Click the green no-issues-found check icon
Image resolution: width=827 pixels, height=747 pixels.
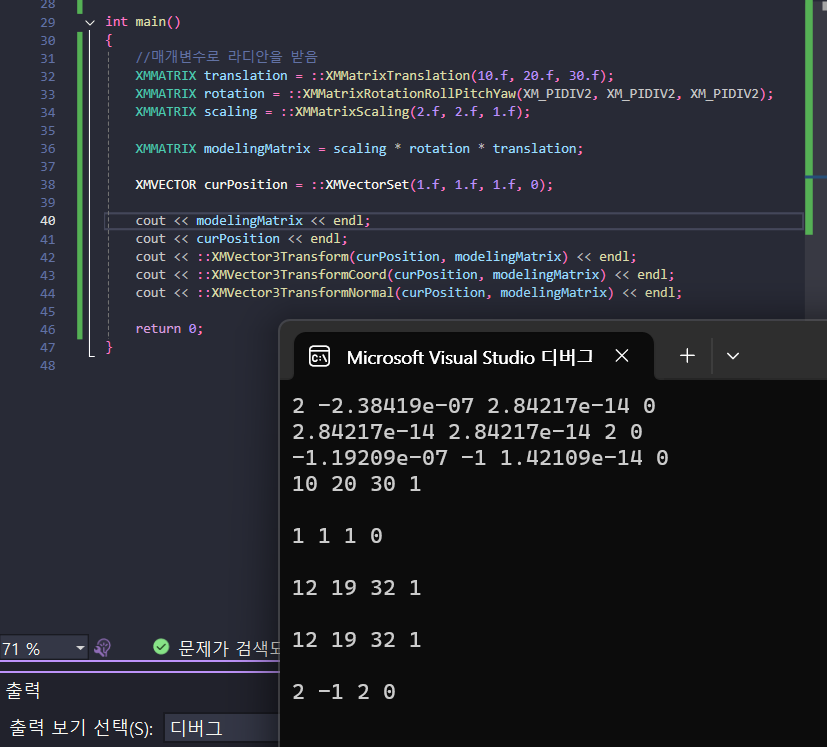161,647
